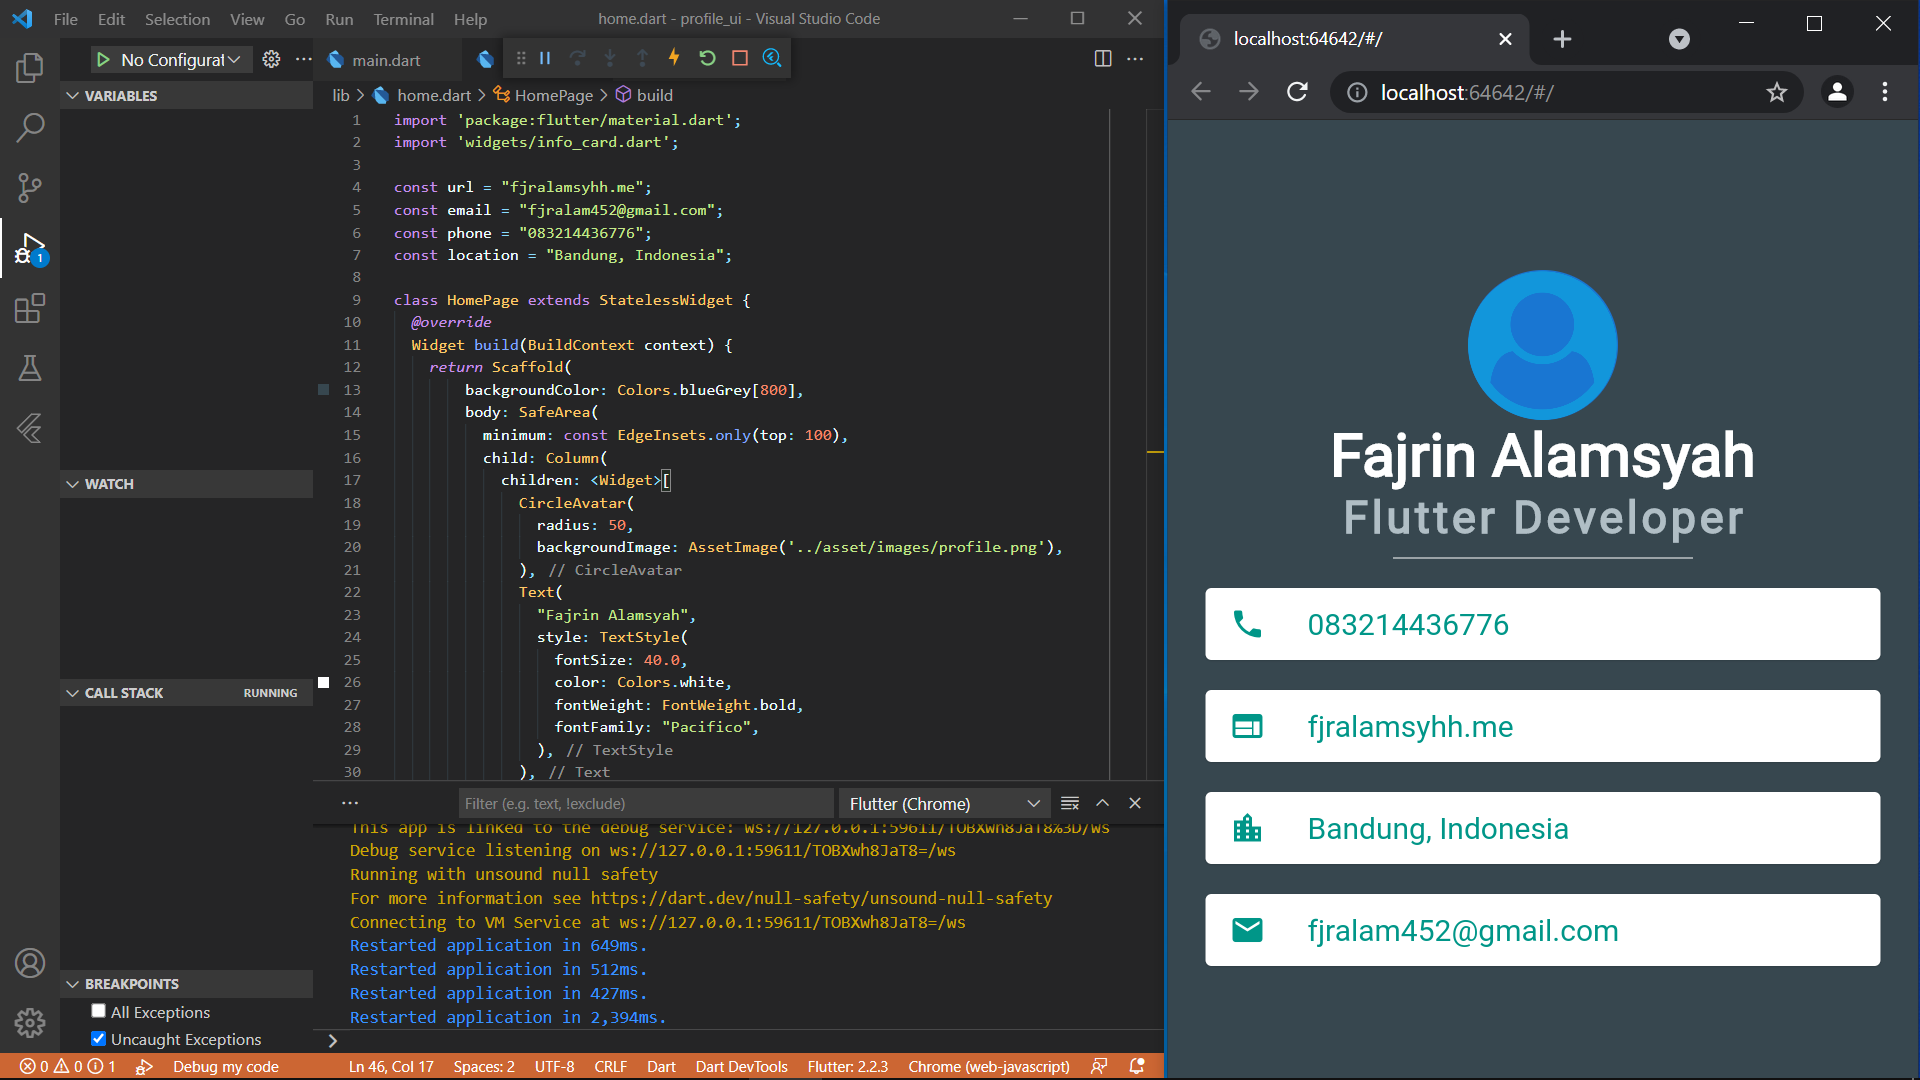Trigger hot reload with the lightning bolt
This screenshot has width=1920, height=1080.
(x=674, y=58)
